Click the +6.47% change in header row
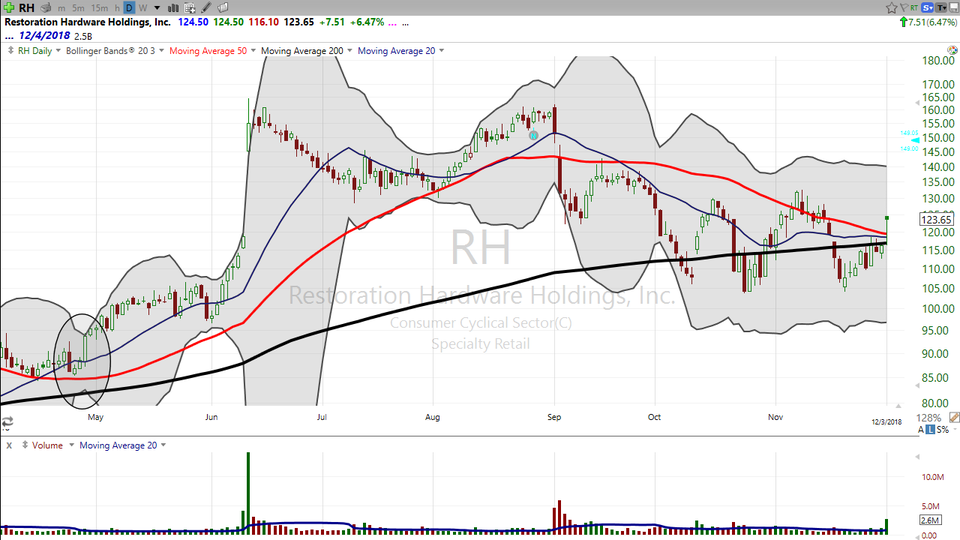The image size is (960, 540). click(367, 22)
